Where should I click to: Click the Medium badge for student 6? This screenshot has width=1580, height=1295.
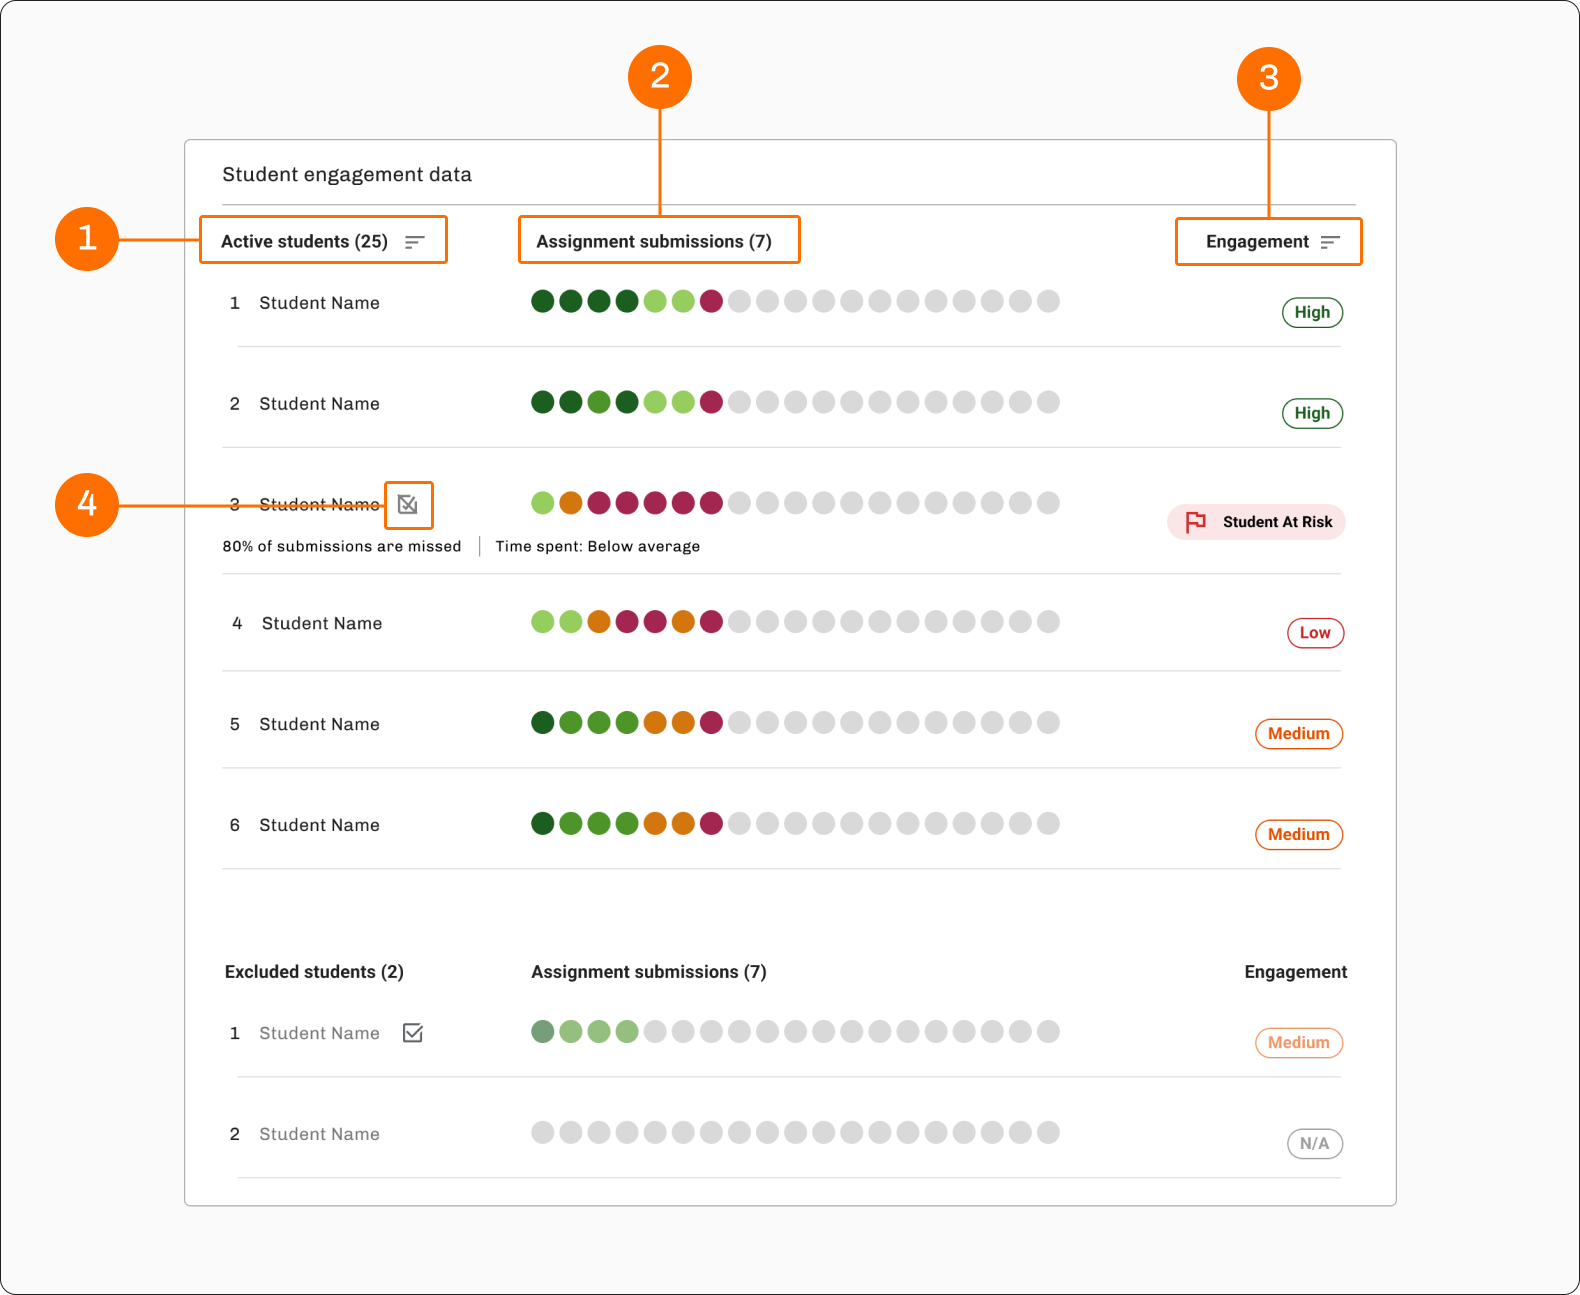tap(1299, 835)
